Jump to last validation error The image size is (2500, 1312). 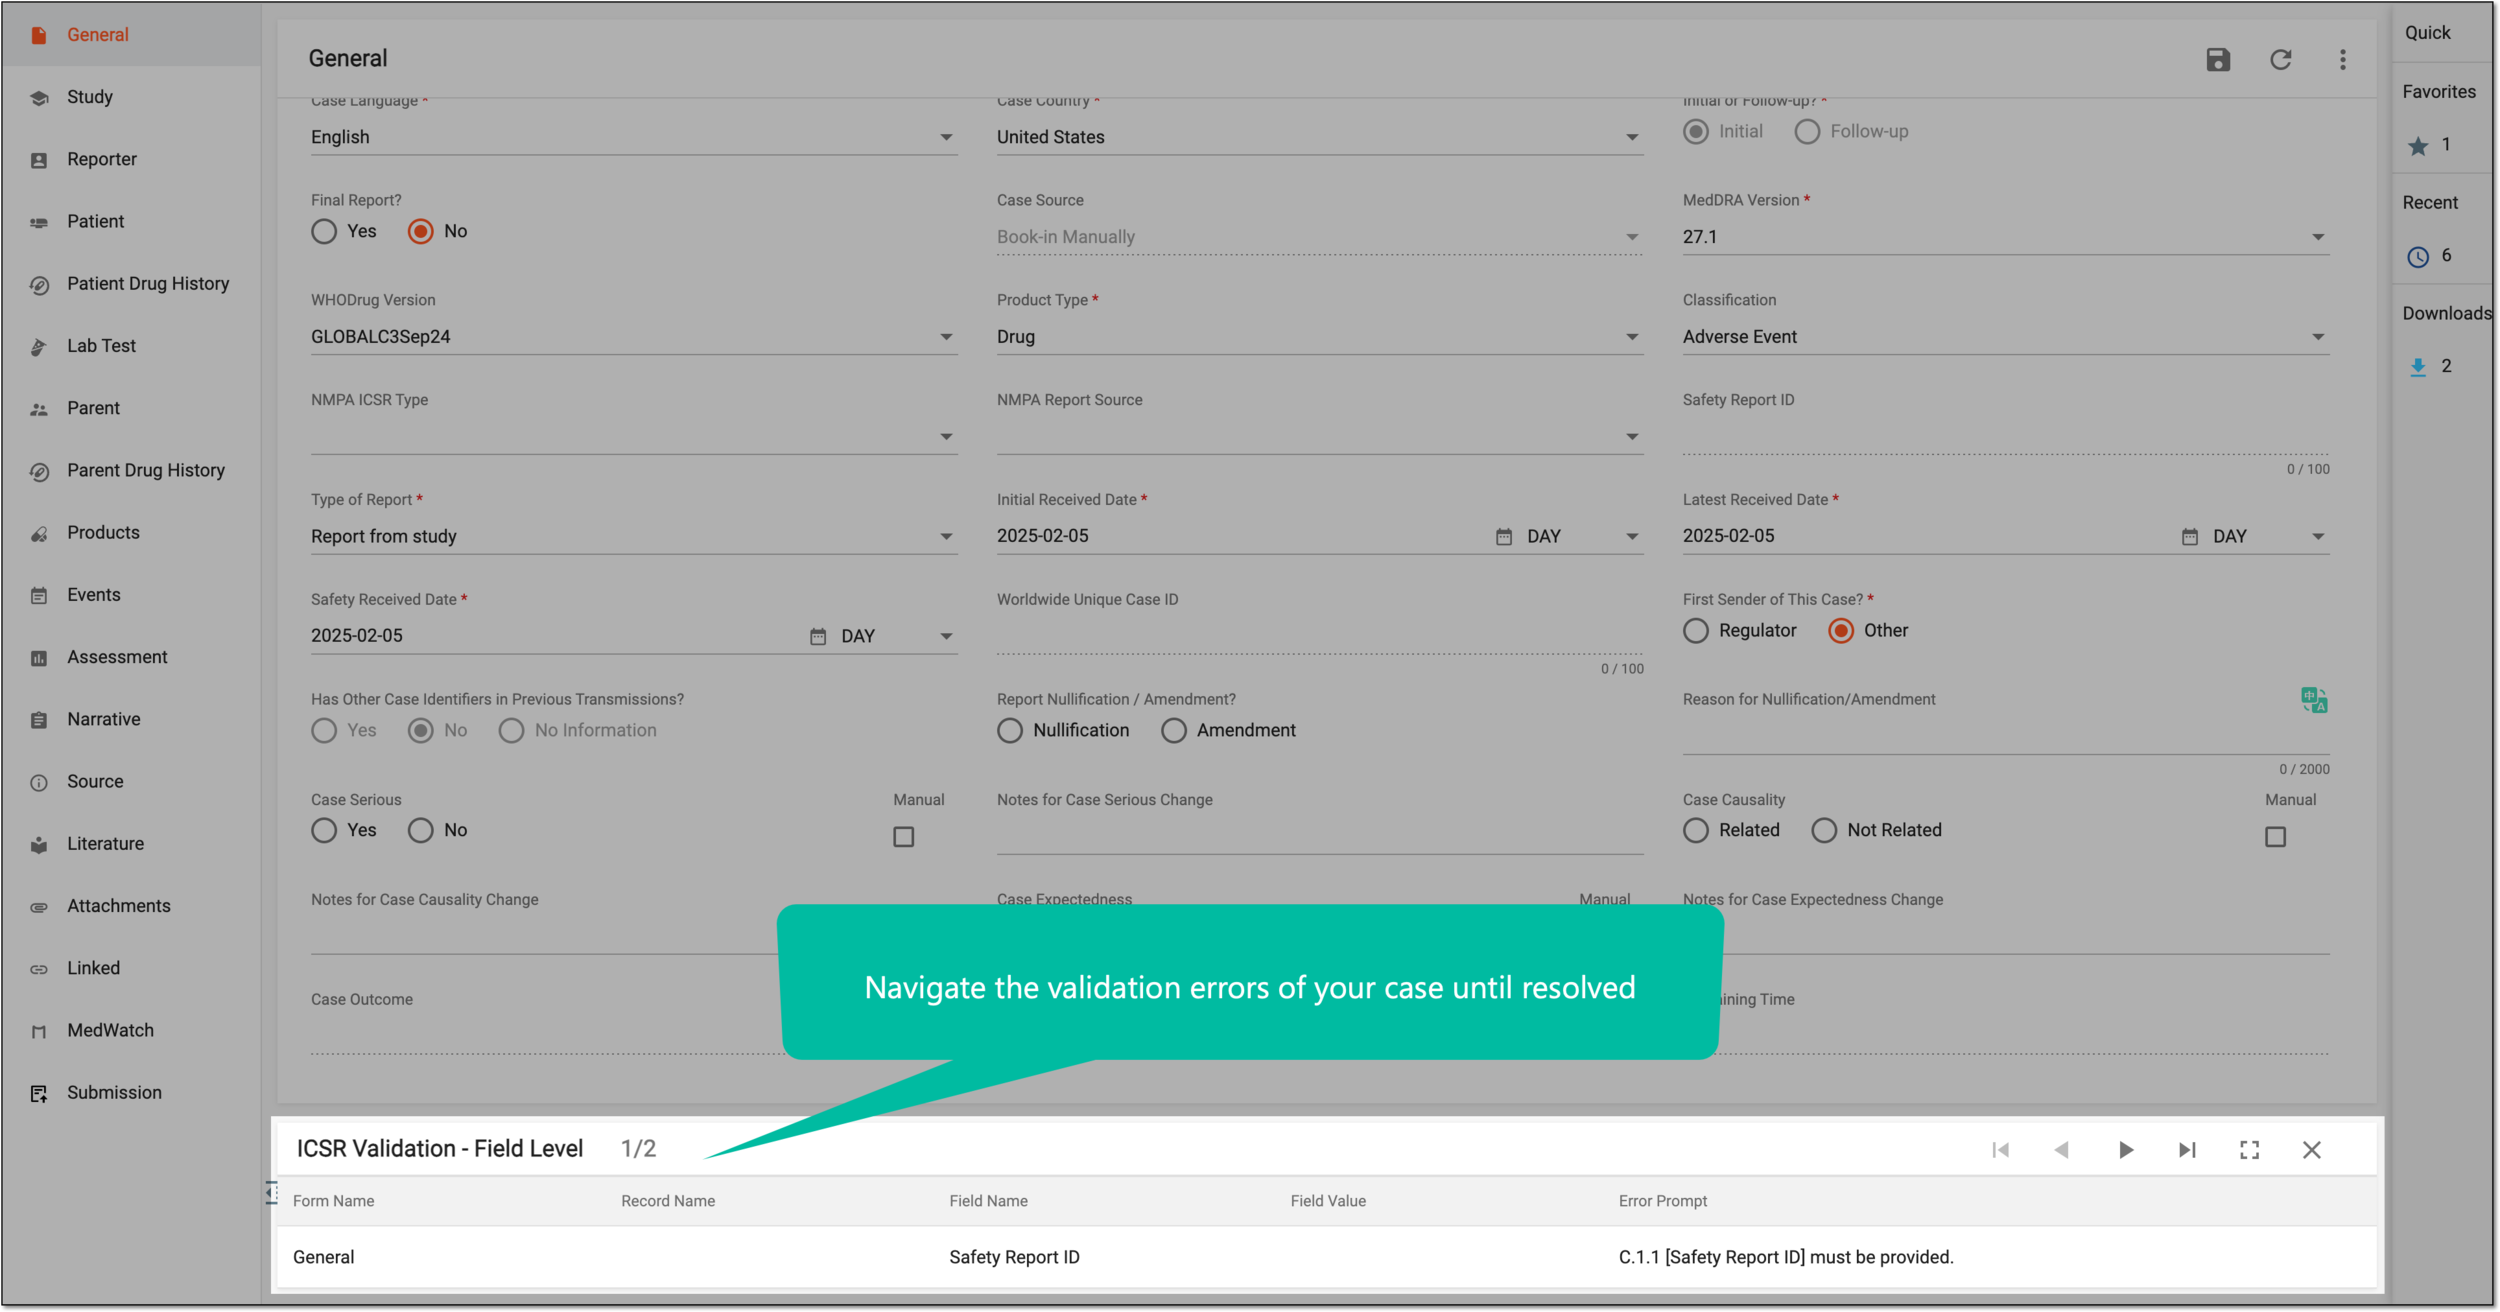click(2187, 1149)
